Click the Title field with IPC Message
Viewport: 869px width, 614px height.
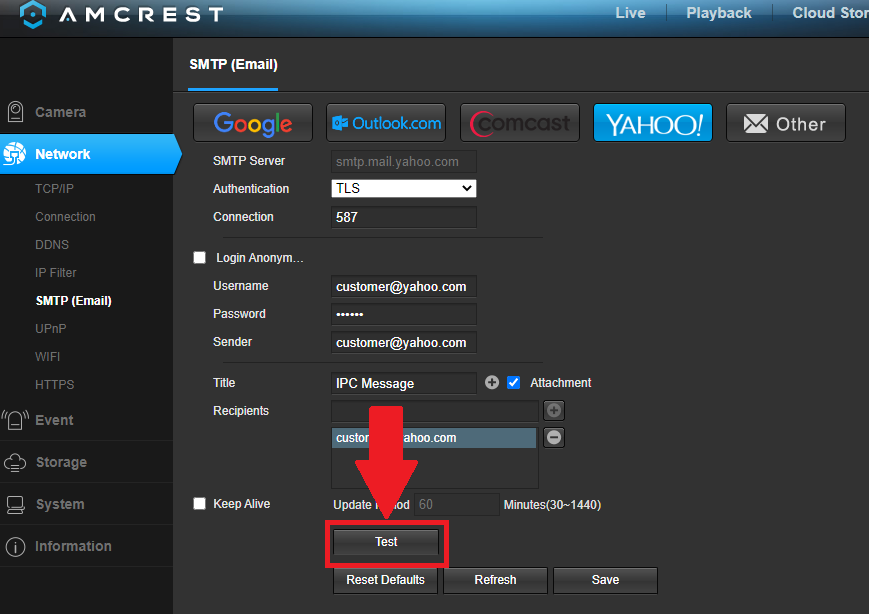(403, 383)
